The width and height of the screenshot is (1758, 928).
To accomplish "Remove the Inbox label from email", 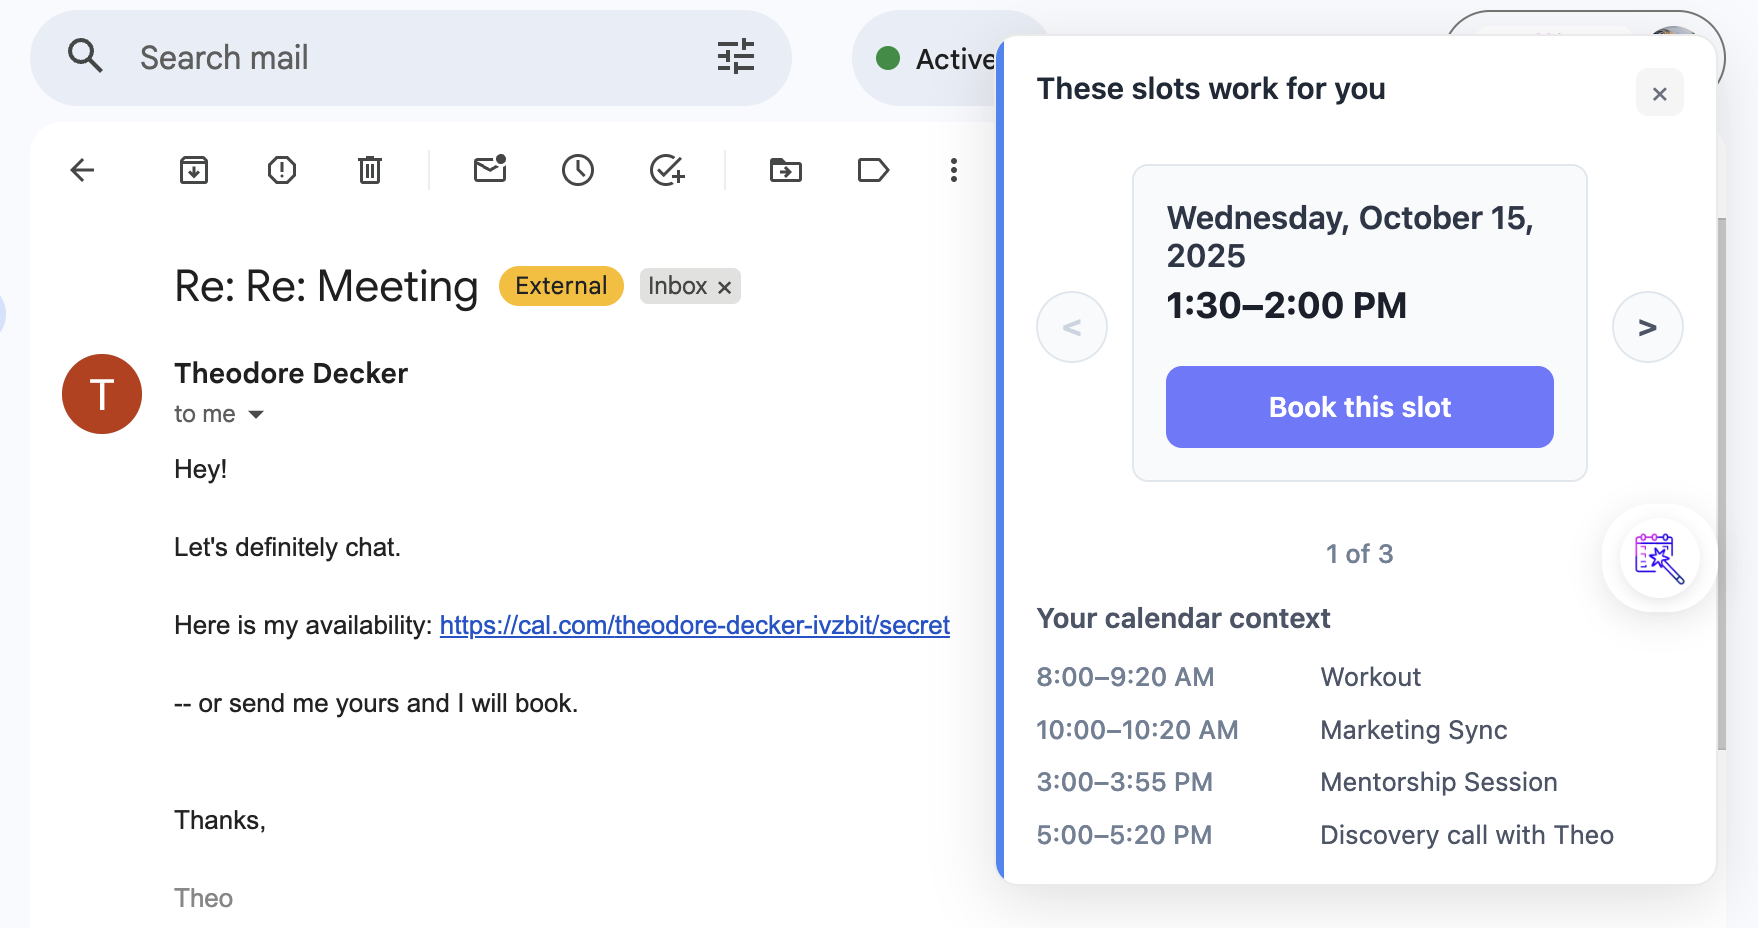I will pyautogui.click(x=725, y=287).
